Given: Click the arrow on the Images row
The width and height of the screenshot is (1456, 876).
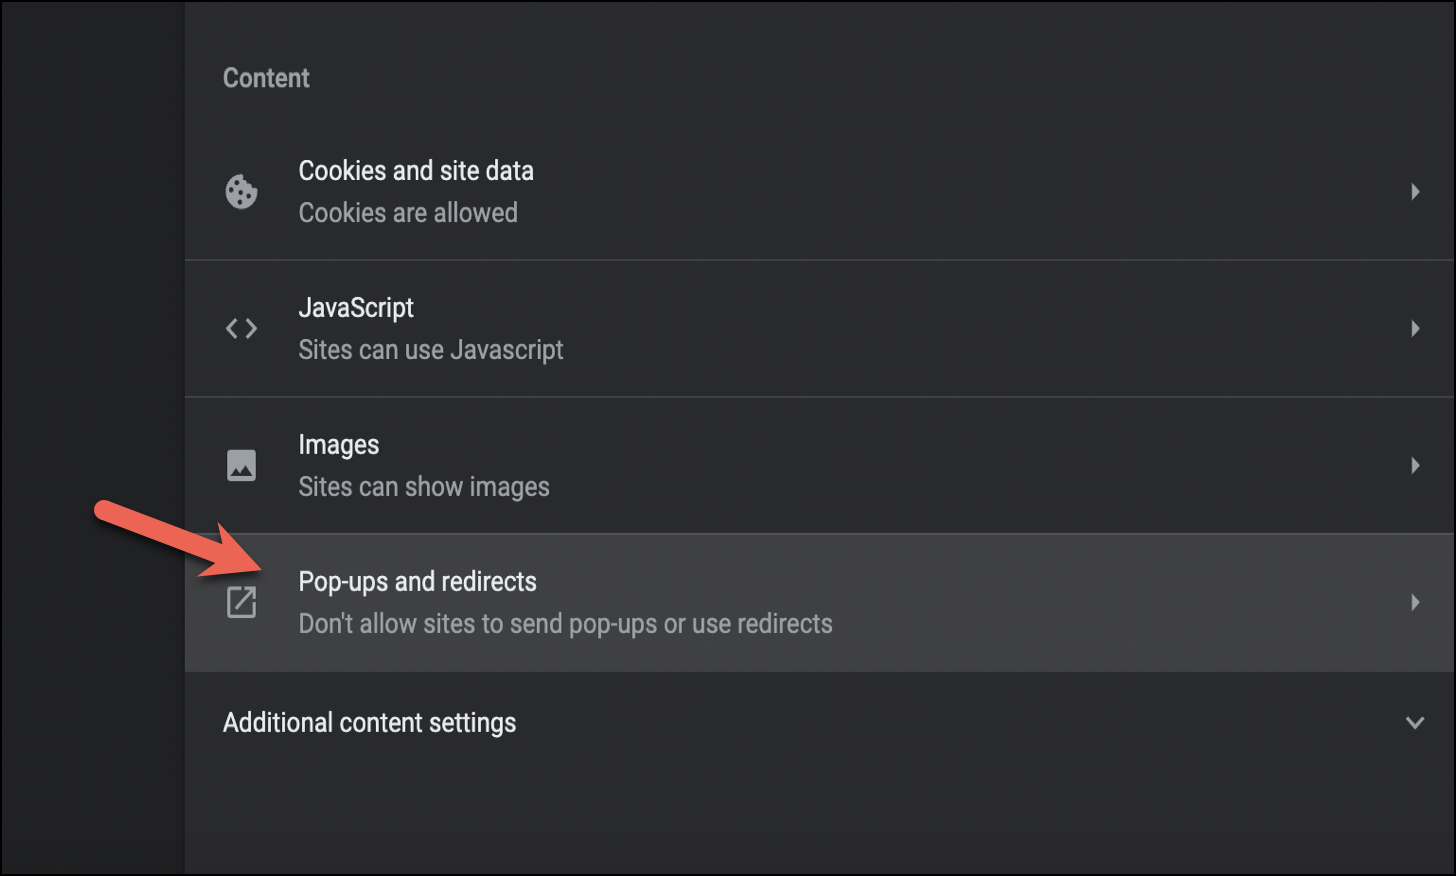Looking at the screenshot, I should 1415,465.
